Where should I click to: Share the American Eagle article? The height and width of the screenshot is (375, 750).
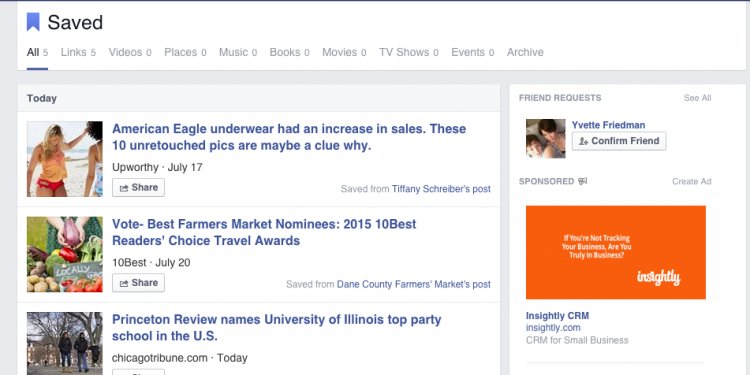(138, 188)
